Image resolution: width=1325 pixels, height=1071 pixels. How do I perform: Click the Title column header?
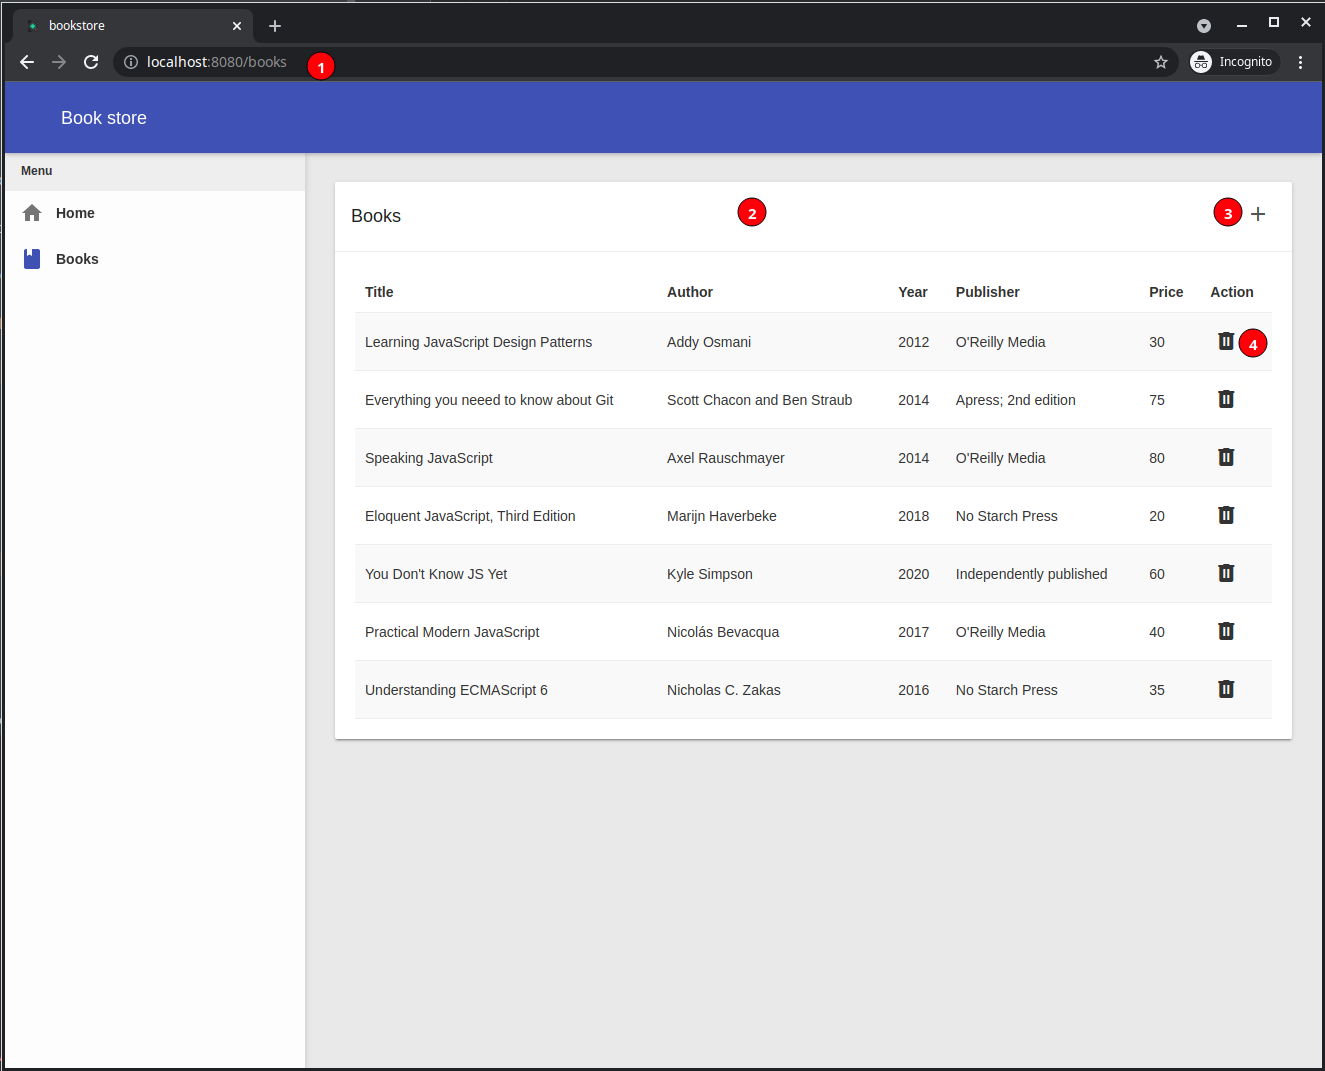[379, 292]
